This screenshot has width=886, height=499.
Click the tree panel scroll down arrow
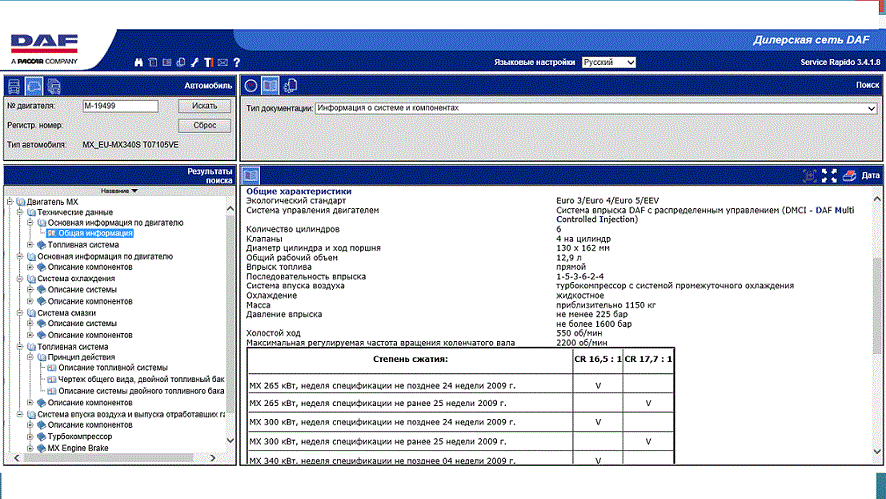(x=230, y=441)
